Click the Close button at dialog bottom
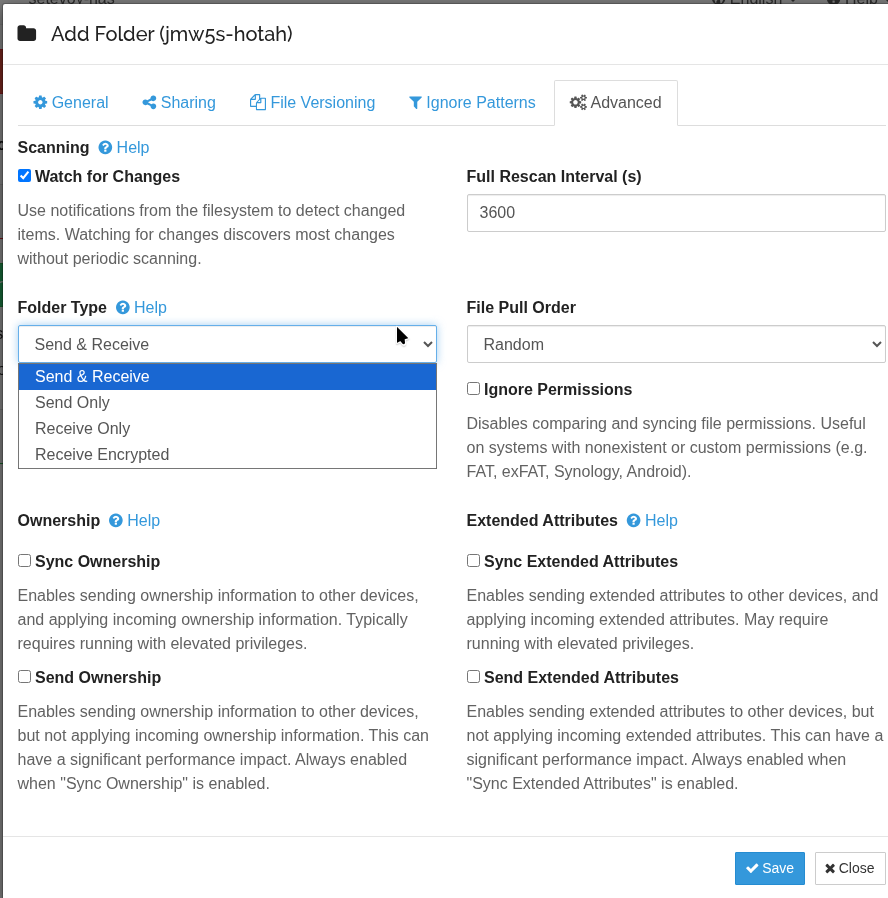The width and height of the screenshot is (888, 898). click(850, 868)
